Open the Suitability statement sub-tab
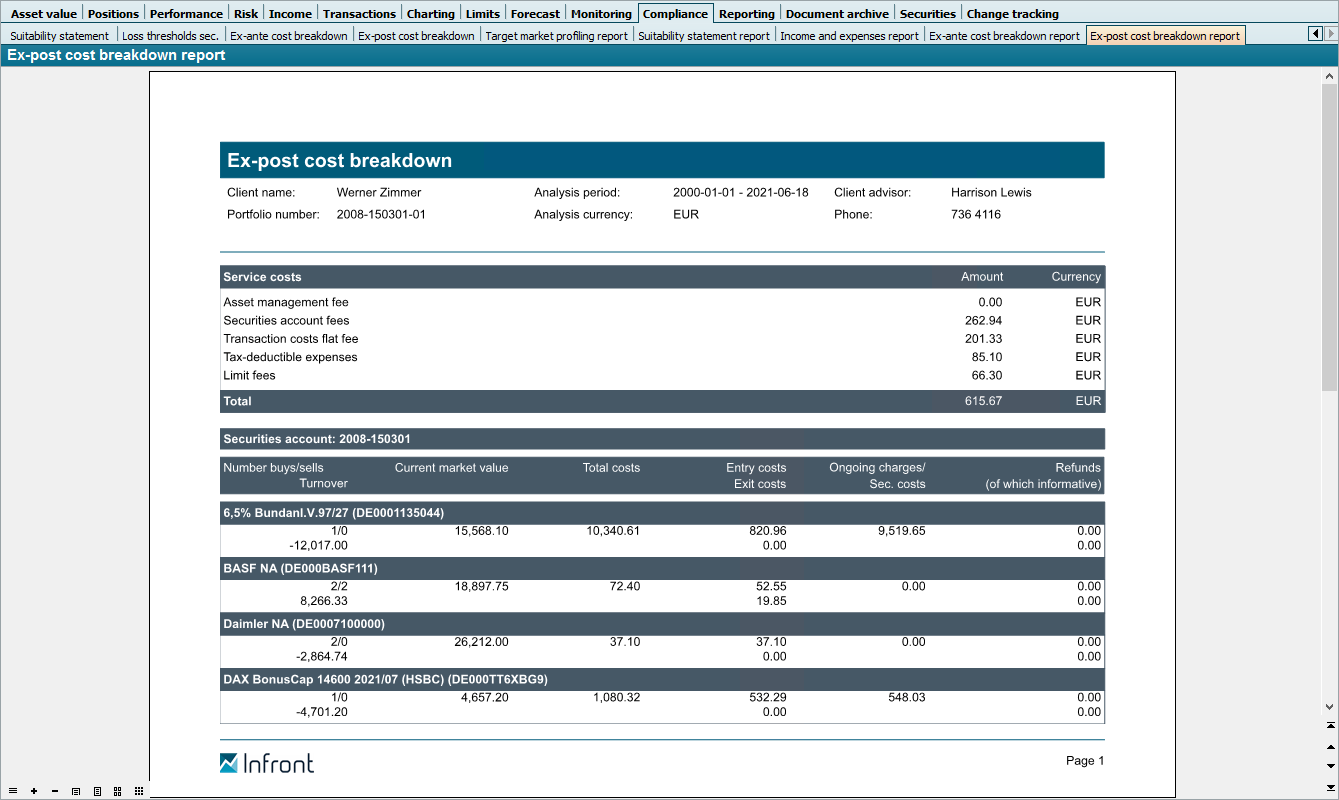Viewport: 1339px width, 800px height. [59, 36]
